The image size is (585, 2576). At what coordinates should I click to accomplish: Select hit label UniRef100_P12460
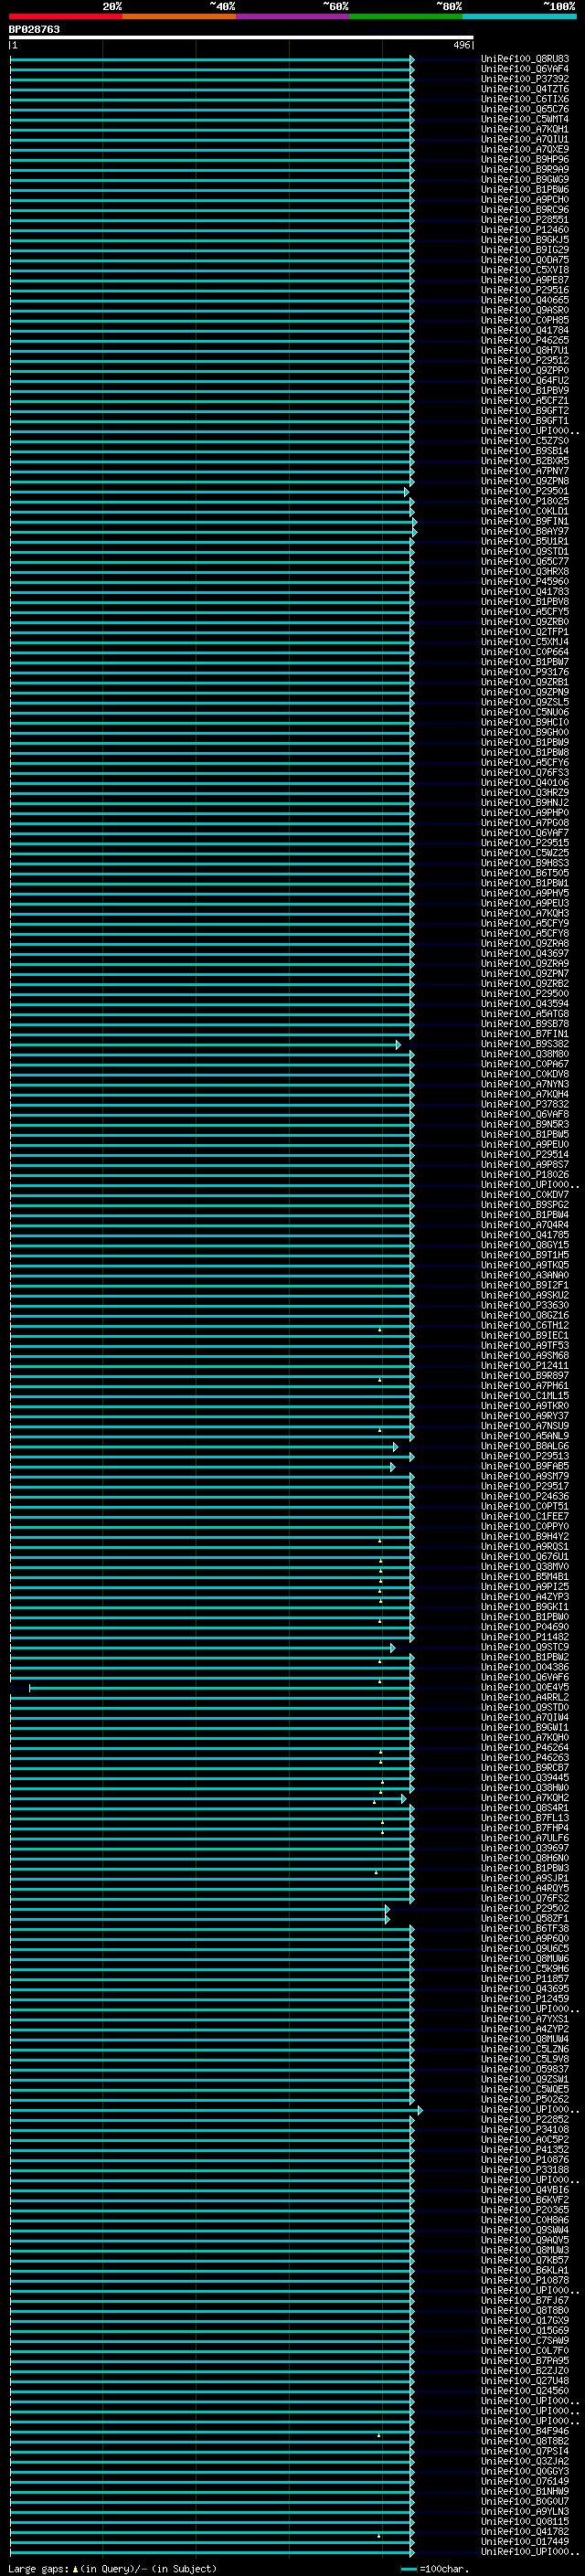525,230
